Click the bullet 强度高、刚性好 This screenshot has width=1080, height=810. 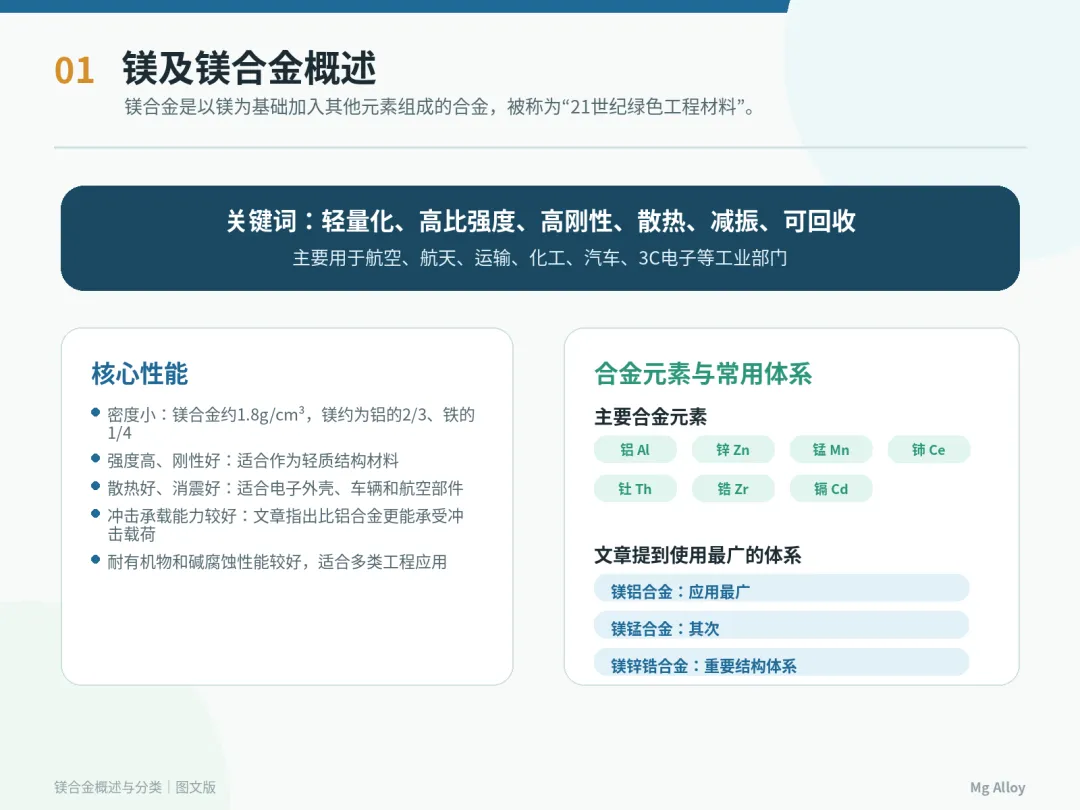pyautogui.click(x=245, y=460)
